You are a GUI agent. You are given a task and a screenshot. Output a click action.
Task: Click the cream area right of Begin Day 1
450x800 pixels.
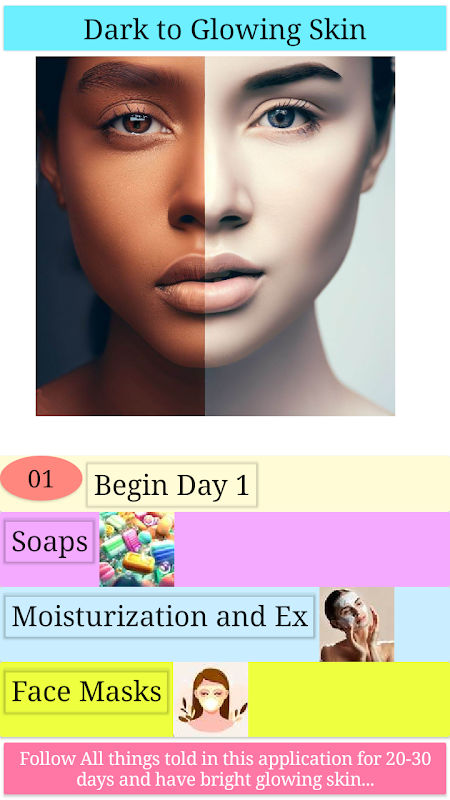coord(354,484)
